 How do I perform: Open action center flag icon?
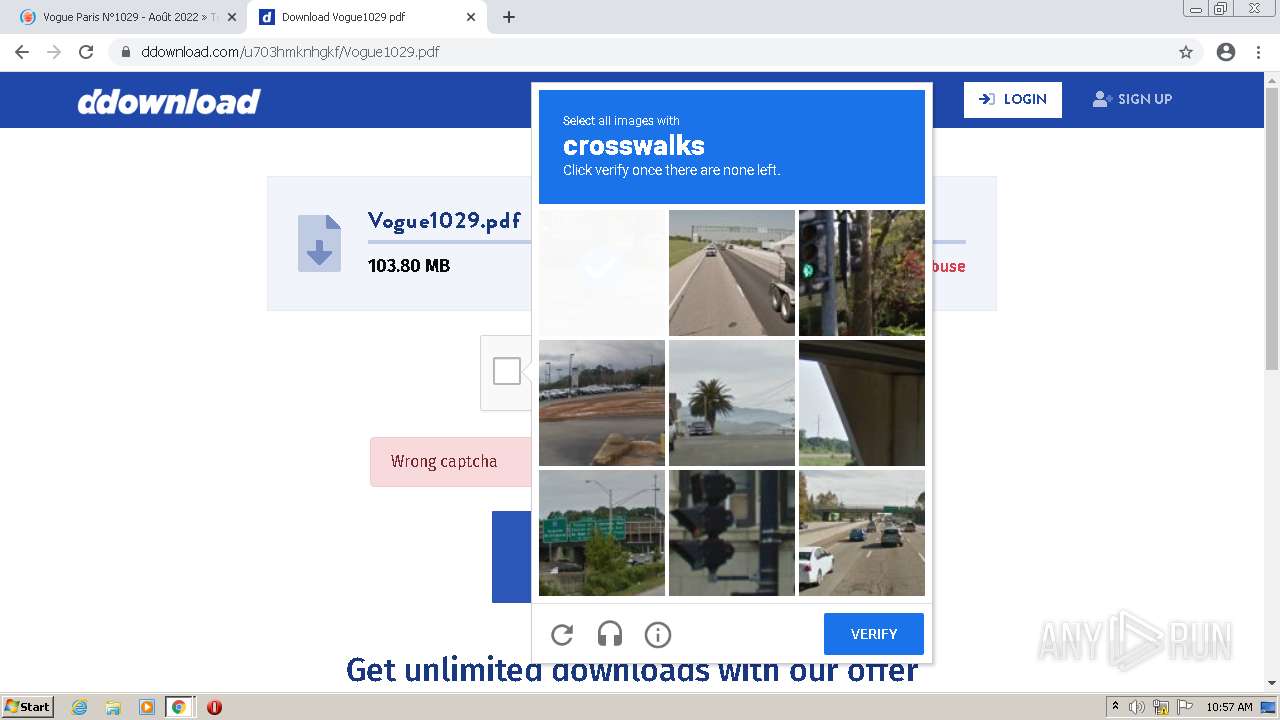tap(1184, 707)
